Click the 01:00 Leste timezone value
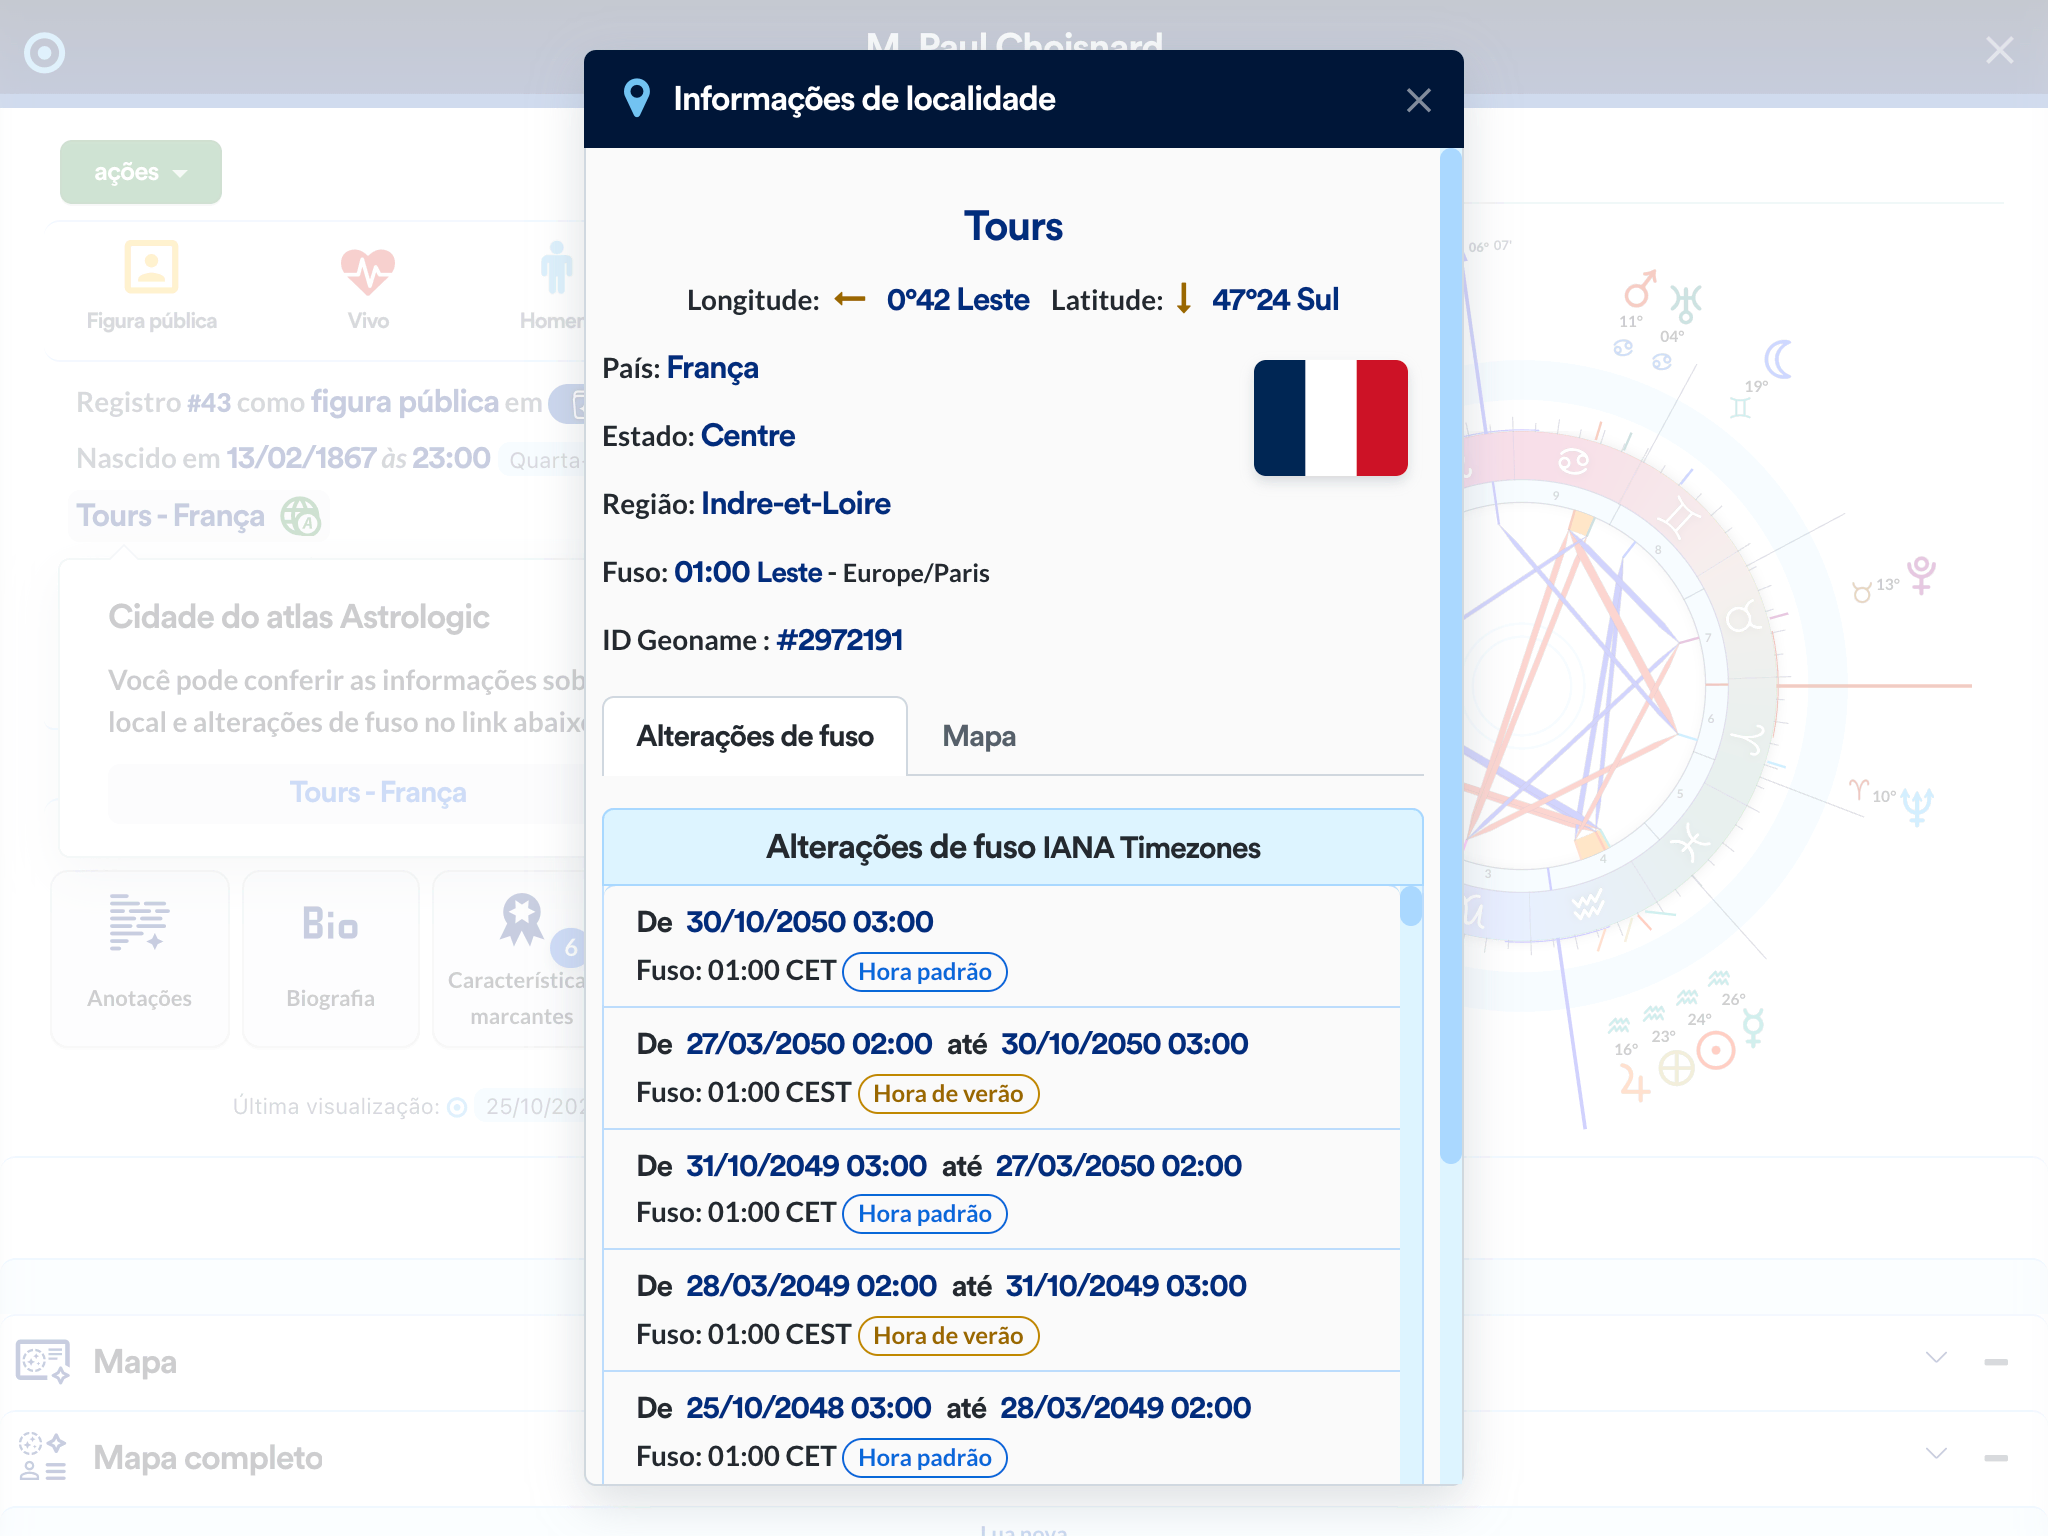Viewport: 2048px width, 1536px height. [748, 573]
